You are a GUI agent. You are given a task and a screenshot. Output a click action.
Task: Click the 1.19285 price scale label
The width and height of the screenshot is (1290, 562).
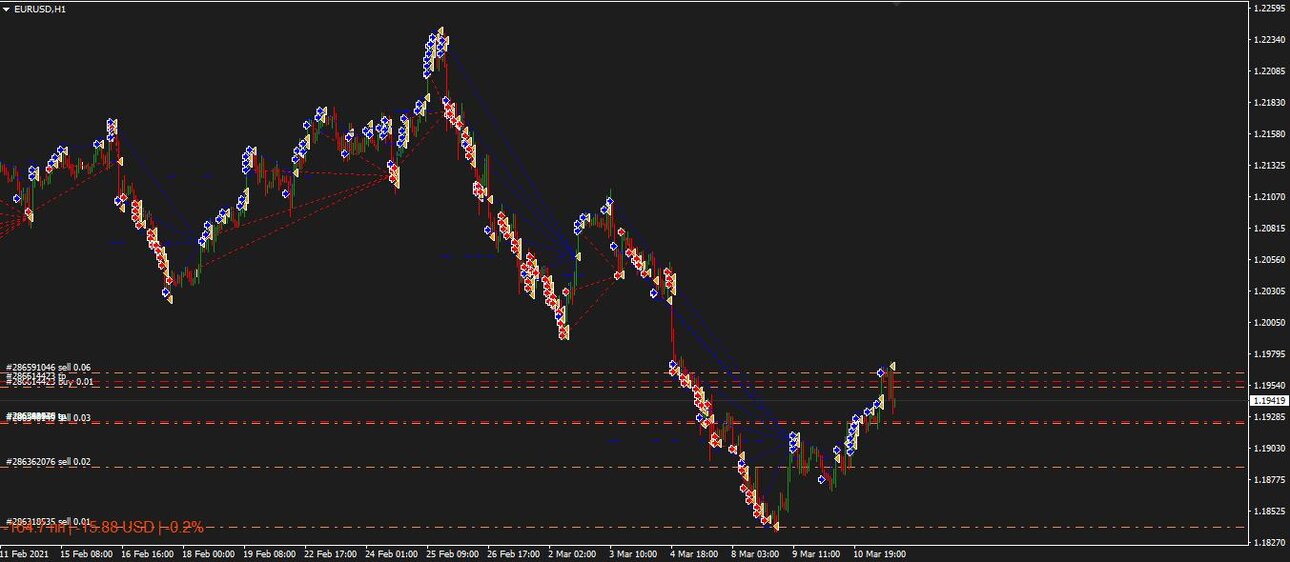[x=1269, y=417]
